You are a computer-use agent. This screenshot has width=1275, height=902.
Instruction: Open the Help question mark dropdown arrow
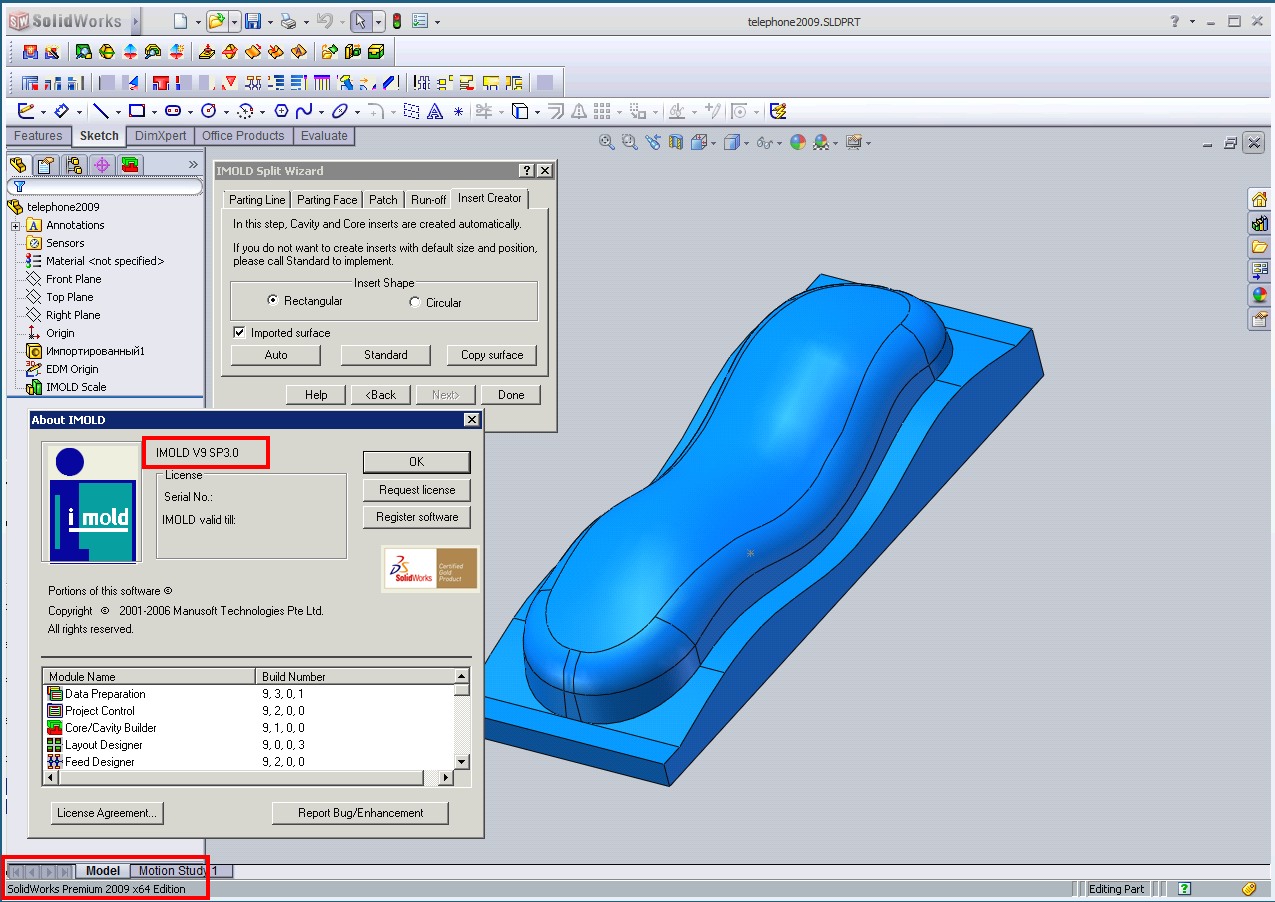(1192, 21)
